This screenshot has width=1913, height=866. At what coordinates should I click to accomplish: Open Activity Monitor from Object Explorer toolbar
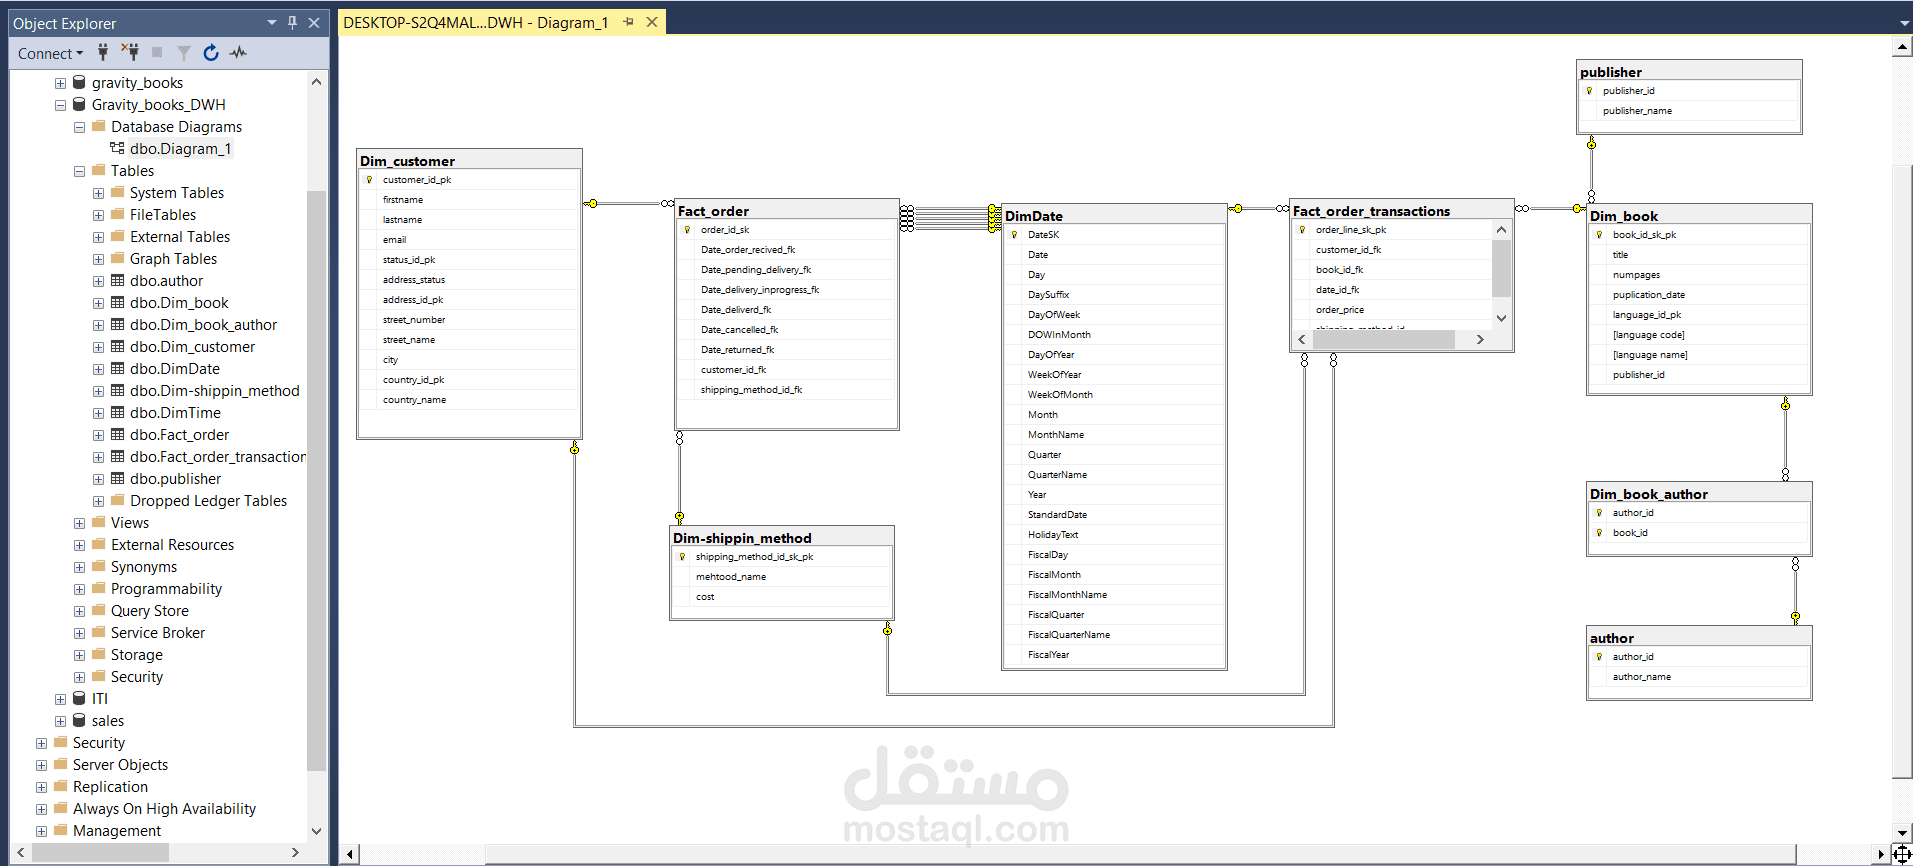click(x=238, y=53)
